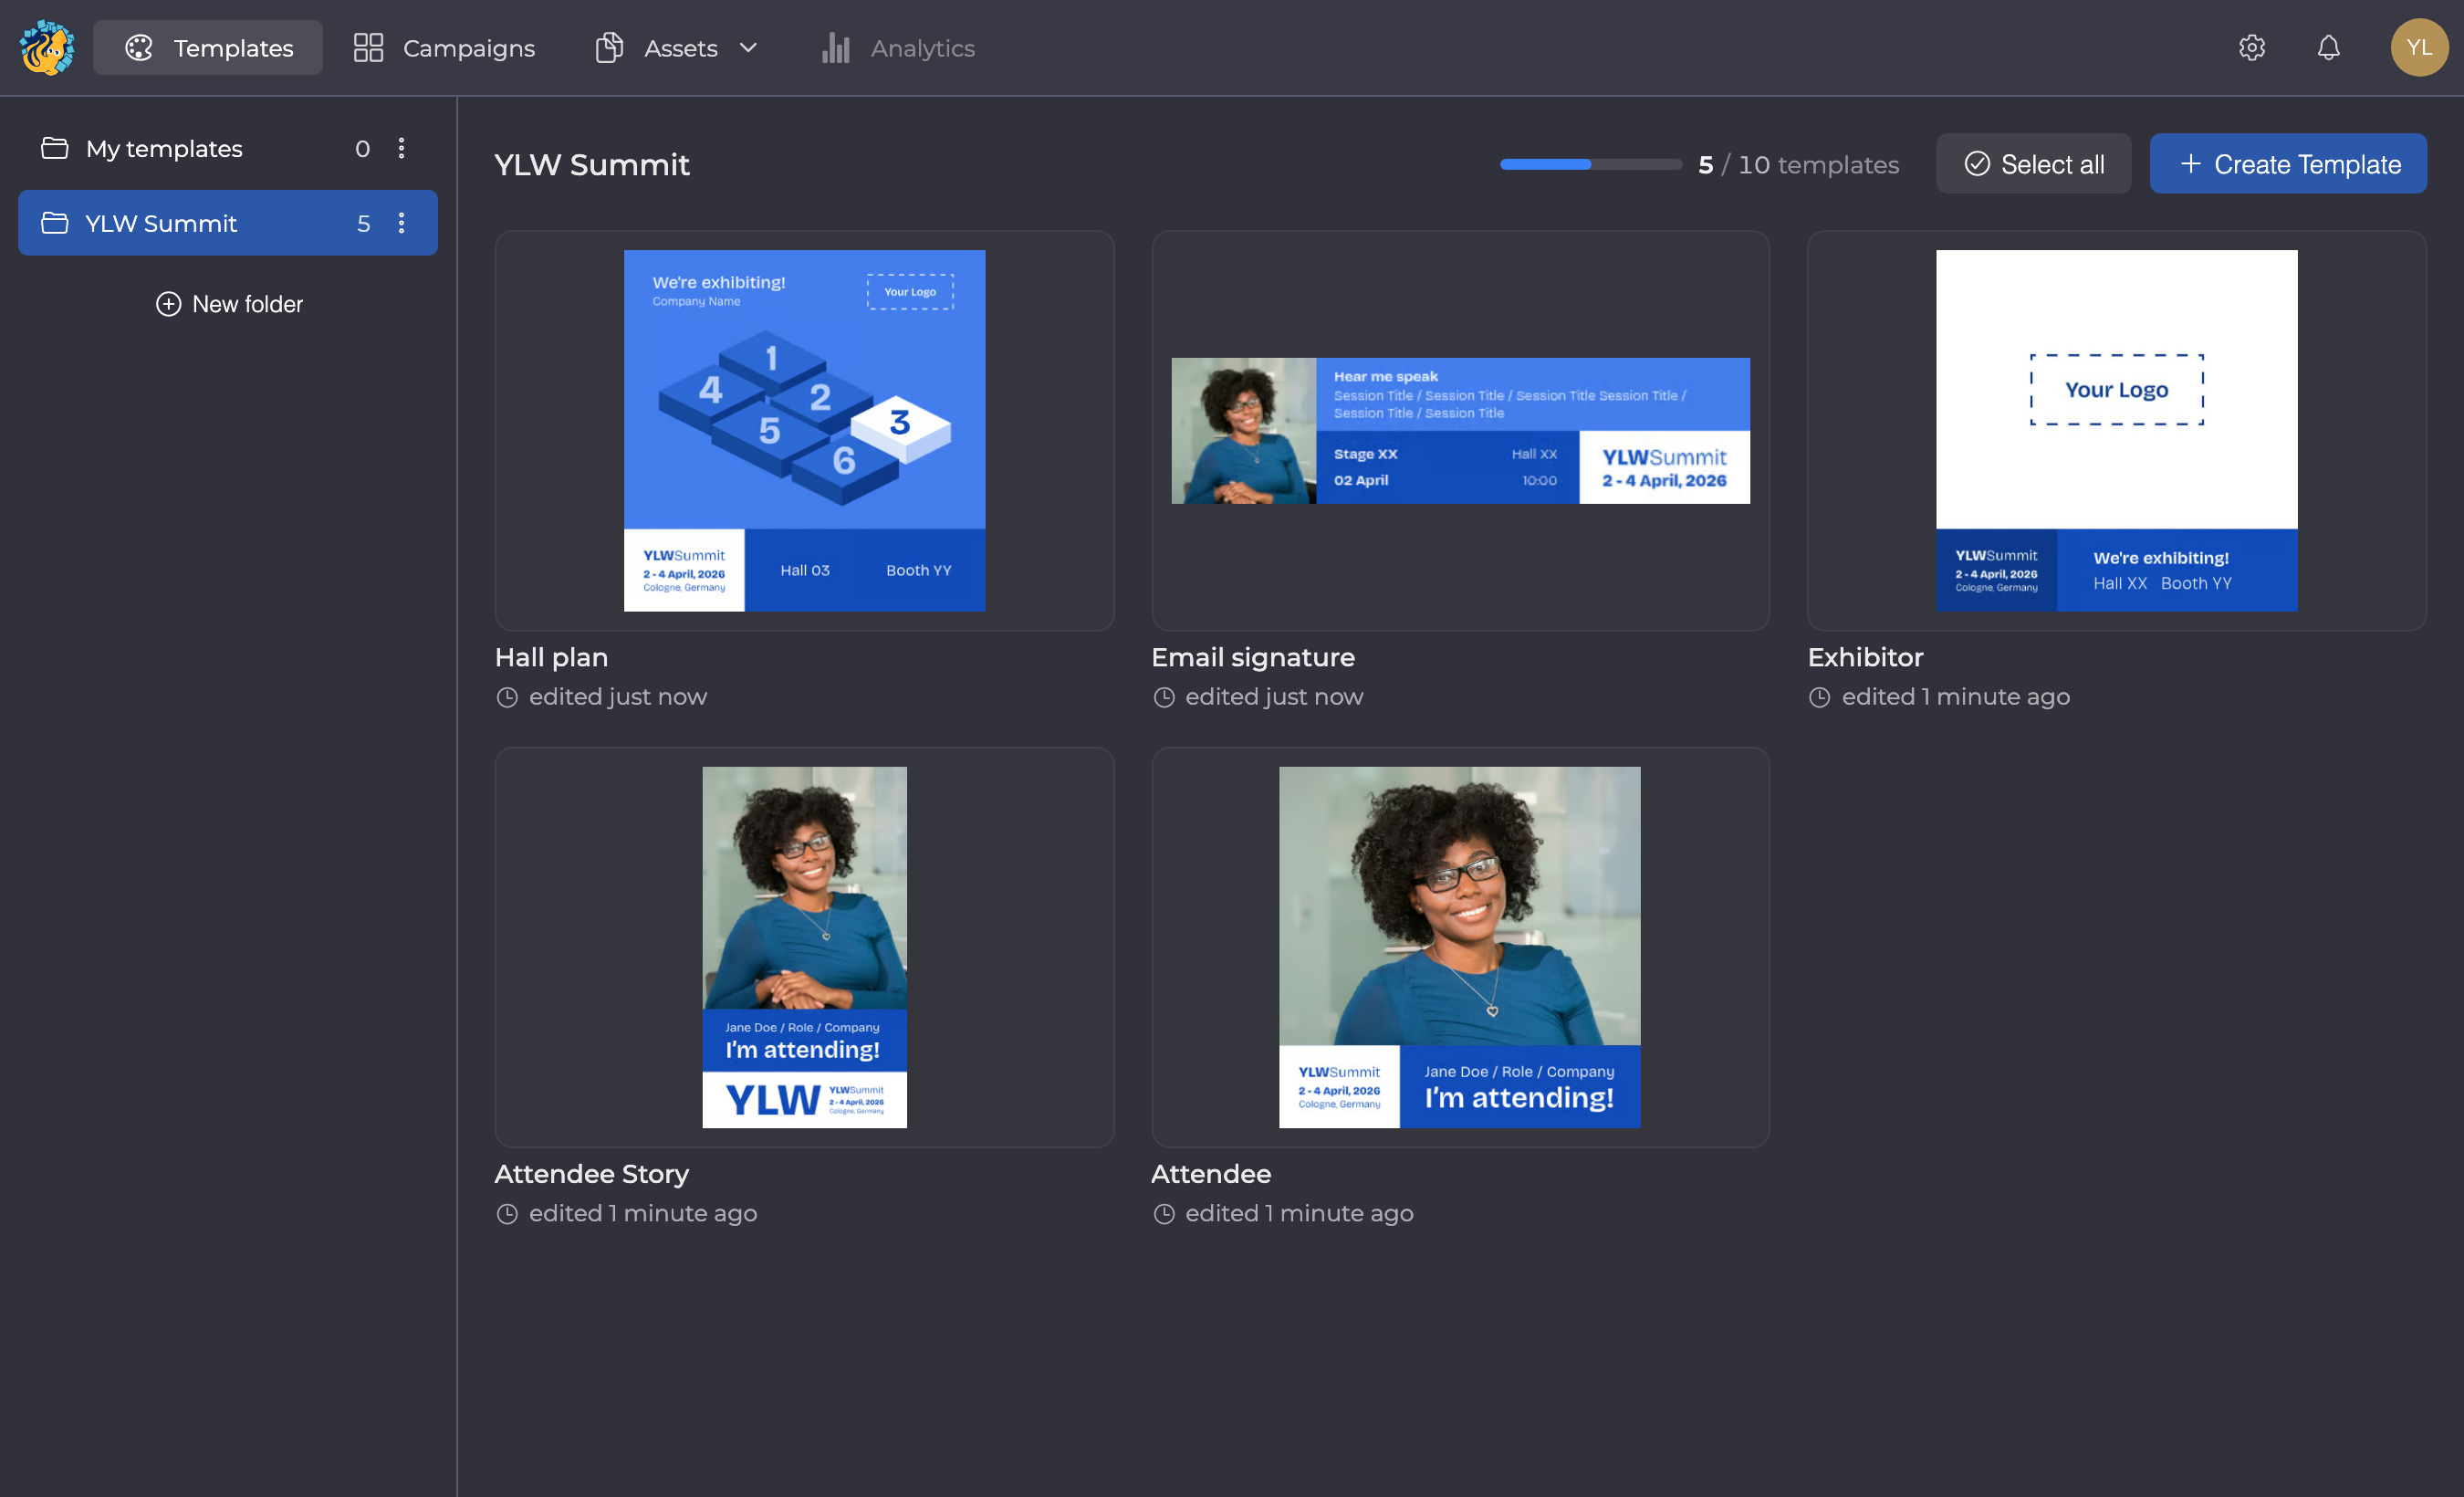Click 'edited 1 minute ago' under Attendee
This screenshot has height=1497, width=2464.
(1299, 1214)
